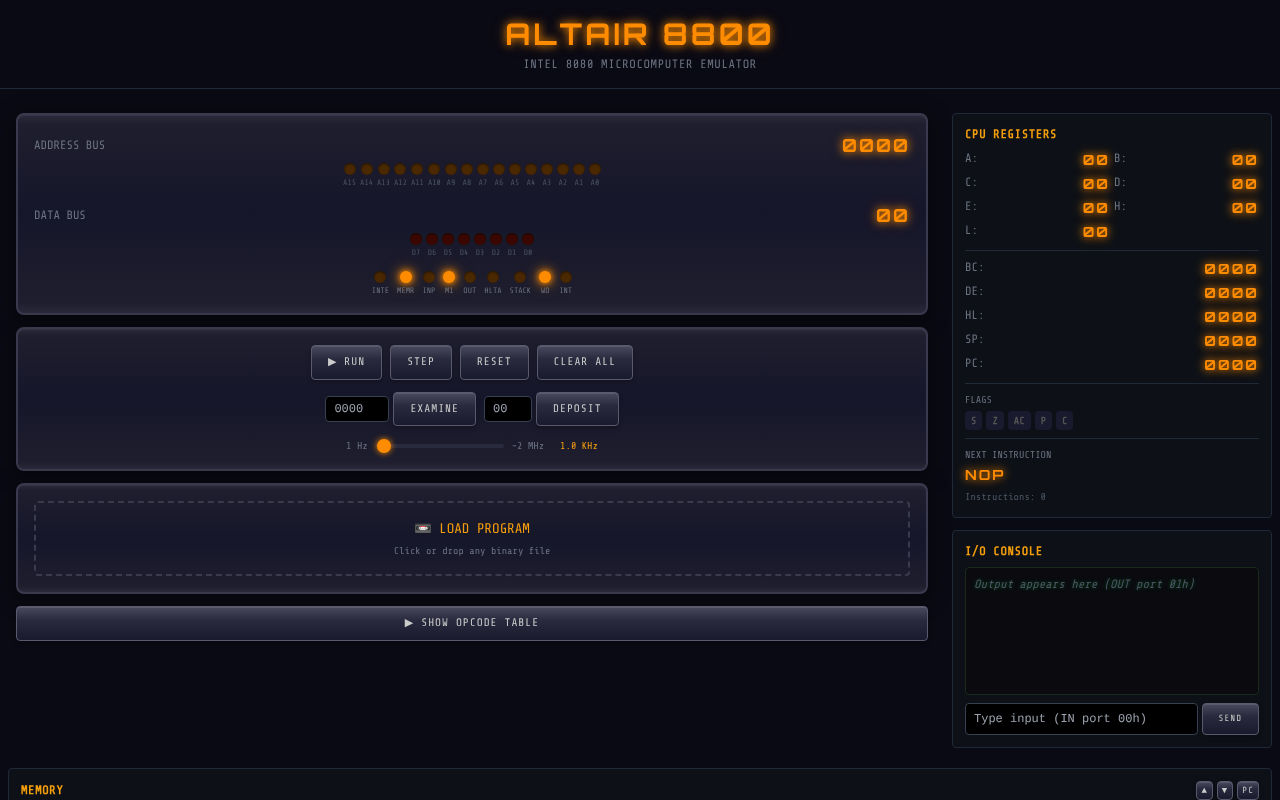Viewport: 1280px width, 800px height.
Task: Click the A register value
Action: [x=1095, y=160]
